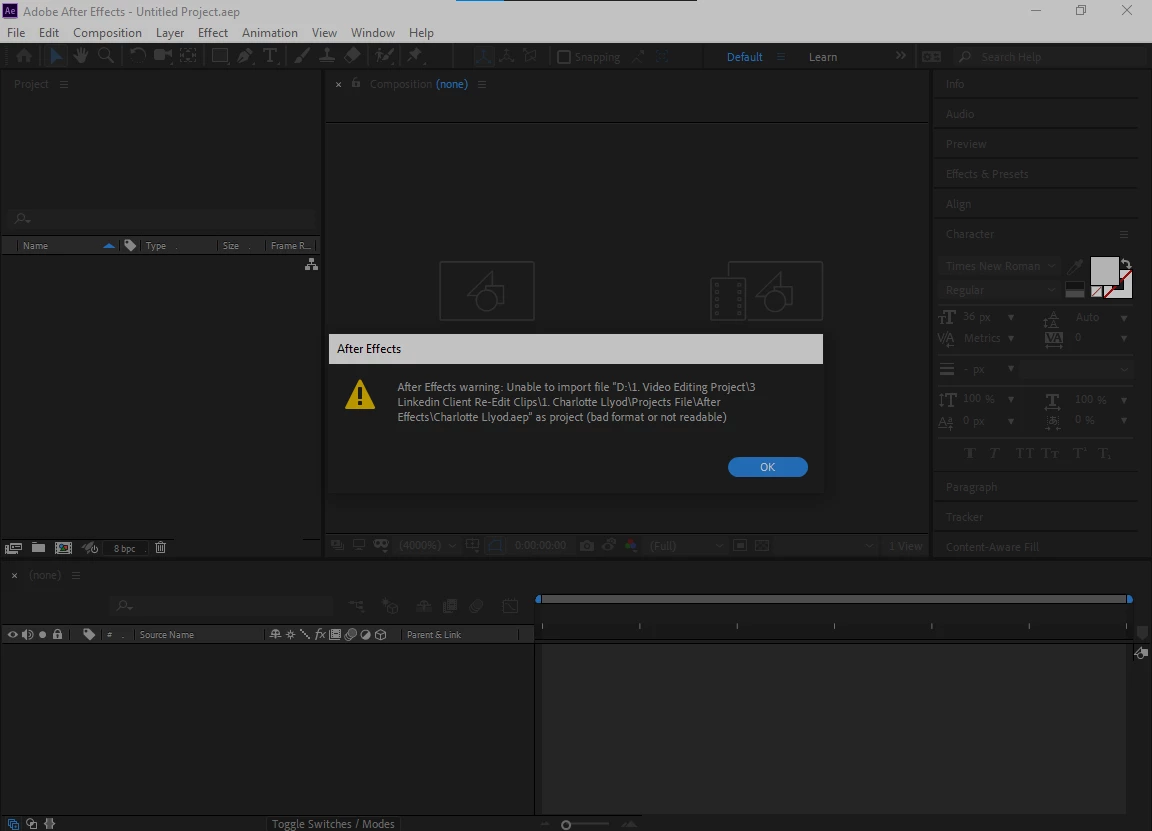Toggle the 3D layer cube switch header

click(381, 634)
